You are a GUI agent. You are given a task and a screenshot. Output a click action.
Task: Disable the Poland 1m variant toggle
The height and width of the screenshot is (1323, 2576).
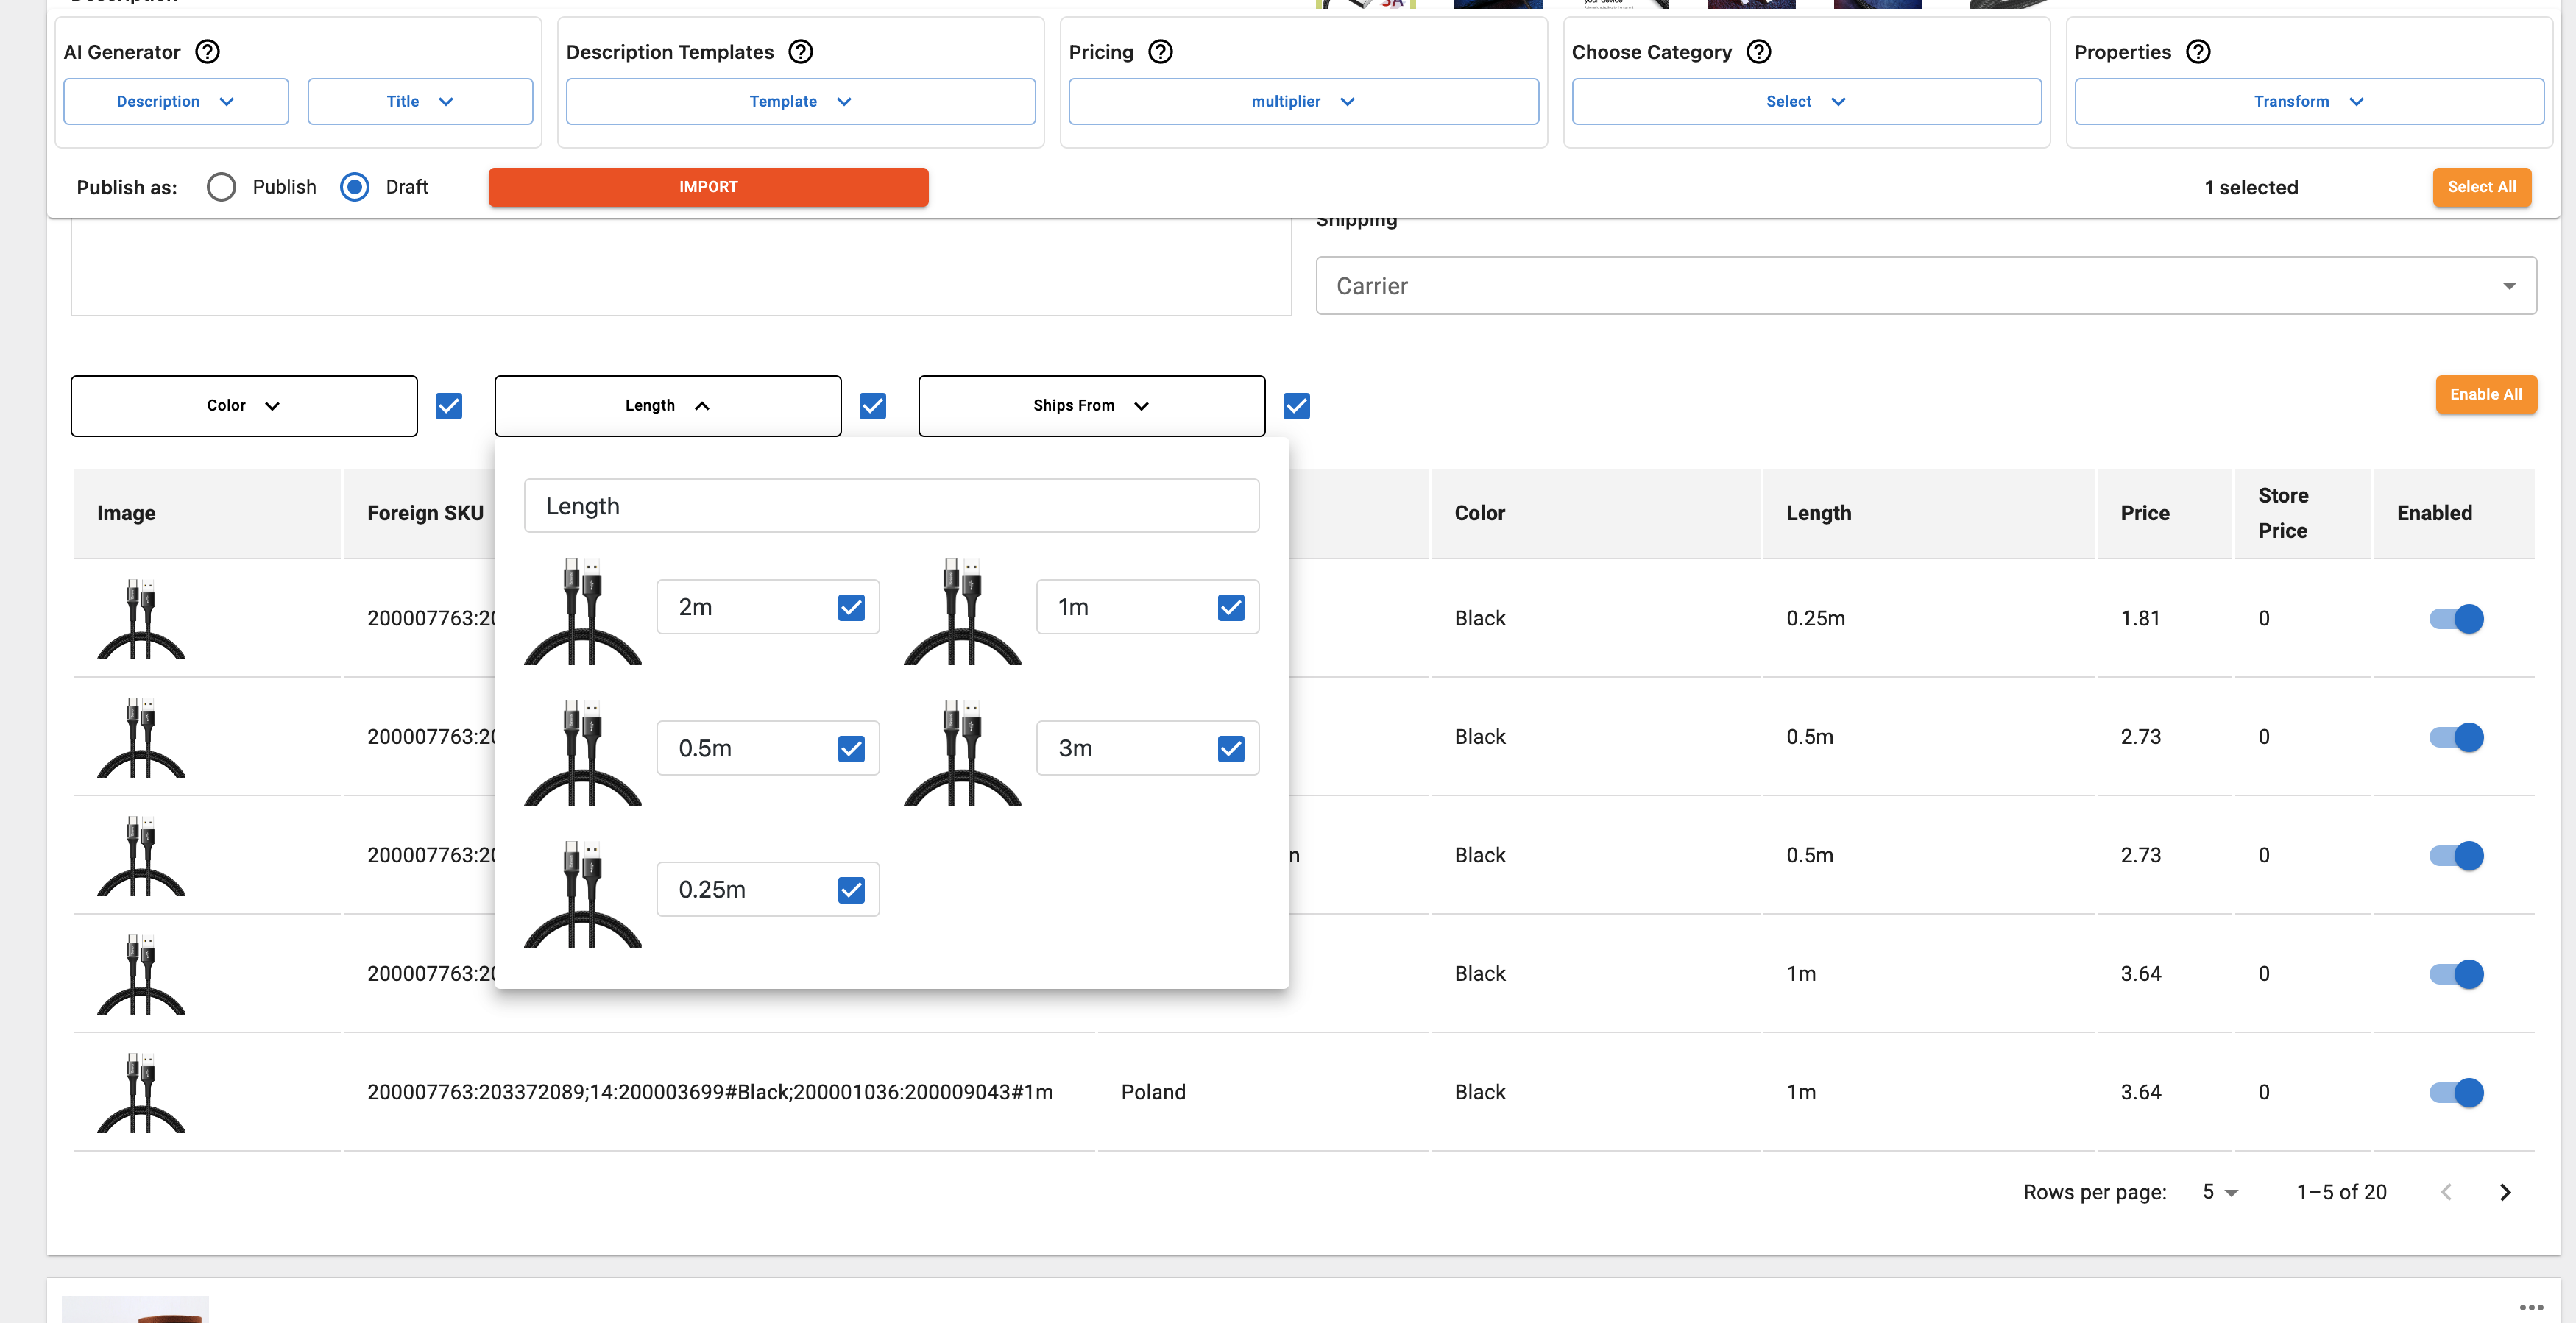point(2456,1092)
